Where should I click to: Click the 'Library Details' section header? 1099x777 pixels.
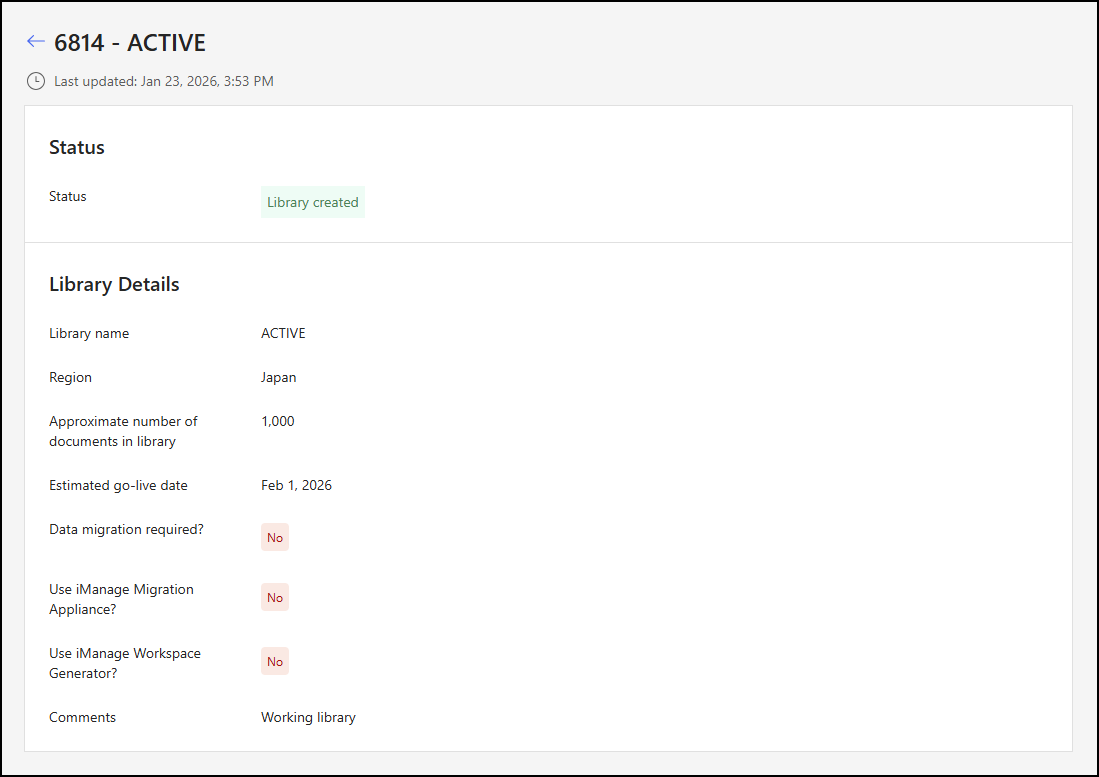coord(114,284)
